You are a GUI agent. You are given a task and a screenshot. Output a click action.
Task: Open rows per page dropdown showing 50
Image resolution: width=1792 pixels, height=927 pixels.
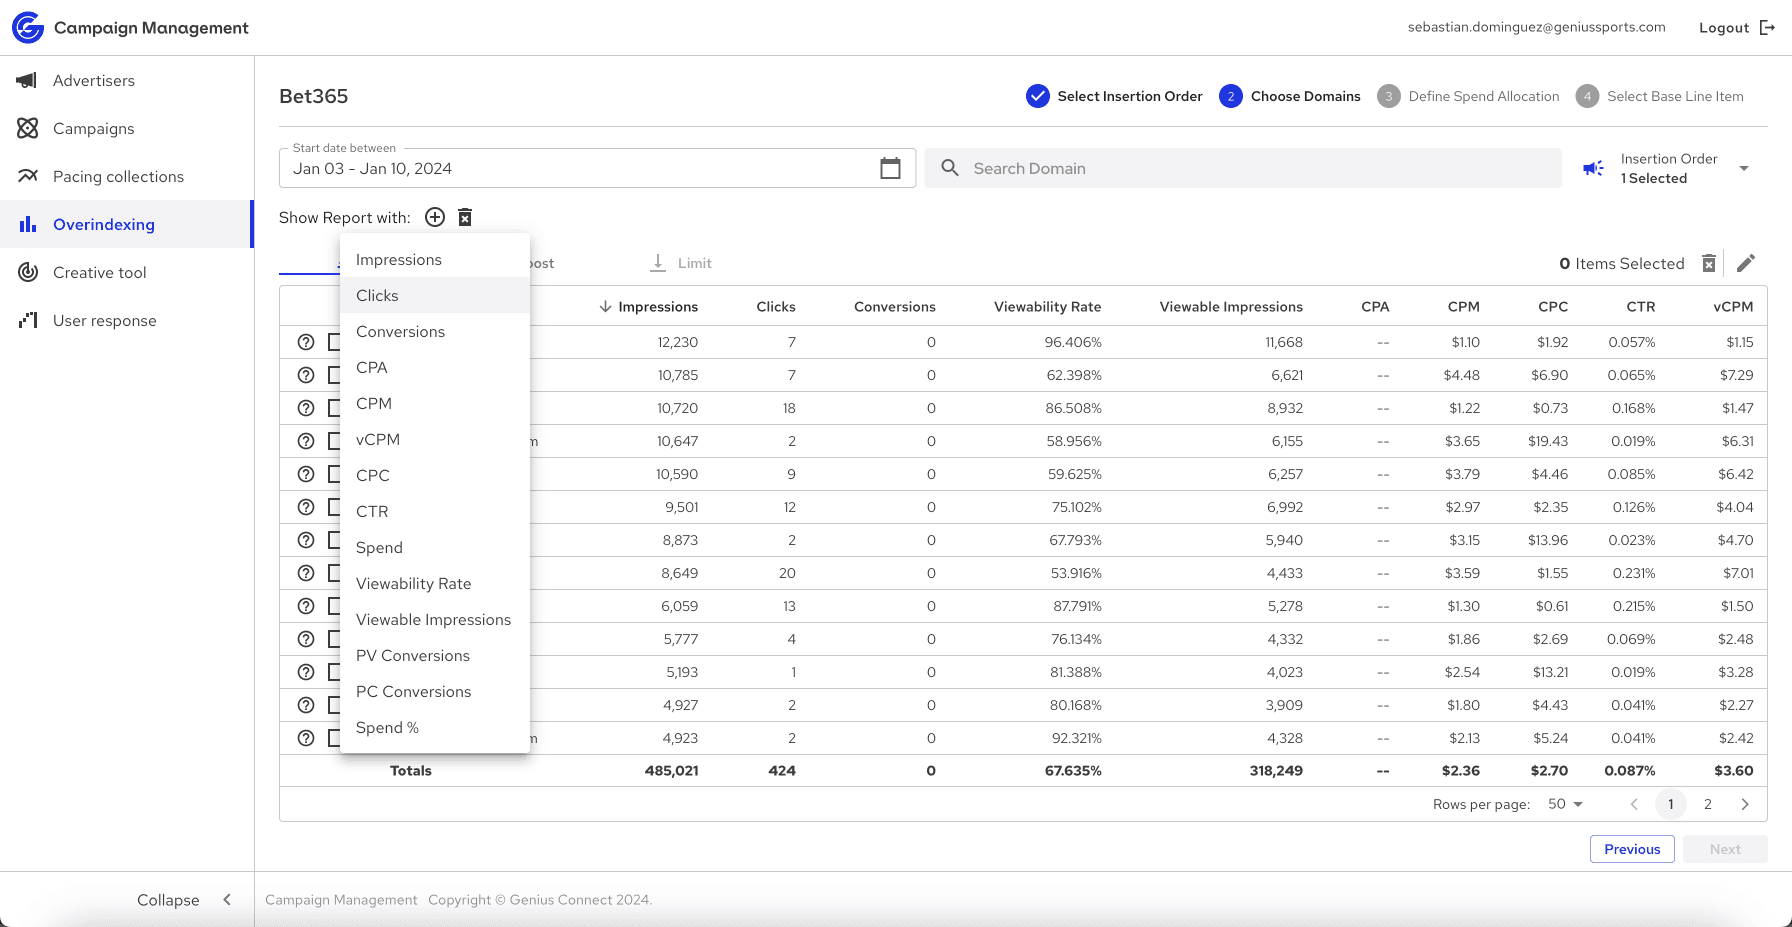pyautogui.click(x=1566, y=804)
